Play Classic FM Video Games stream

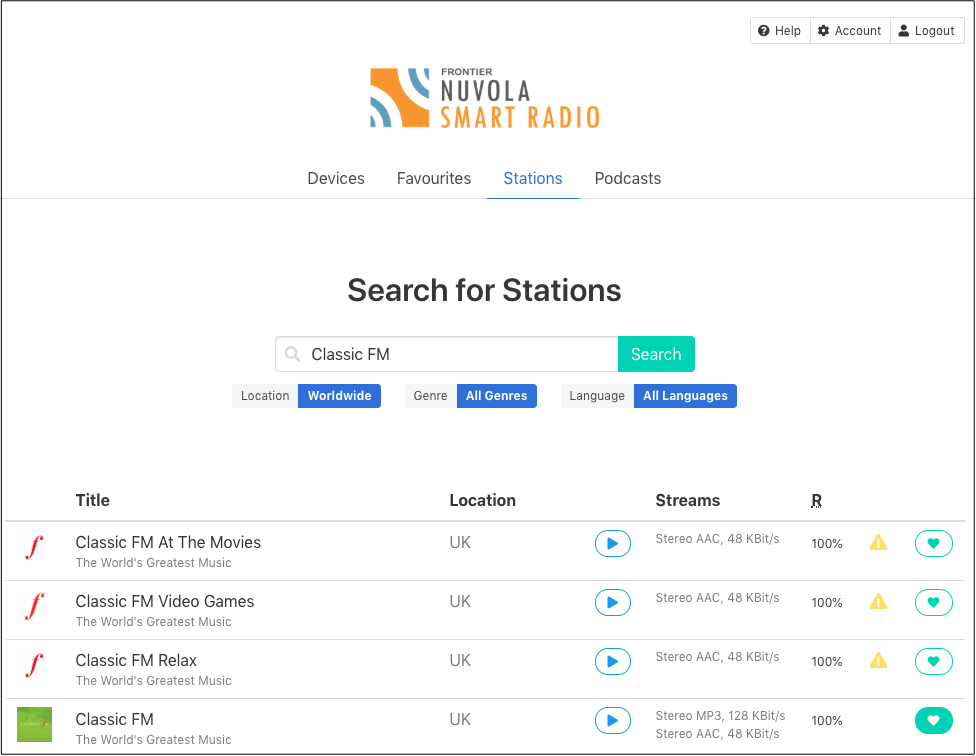[x=612, y=602]
